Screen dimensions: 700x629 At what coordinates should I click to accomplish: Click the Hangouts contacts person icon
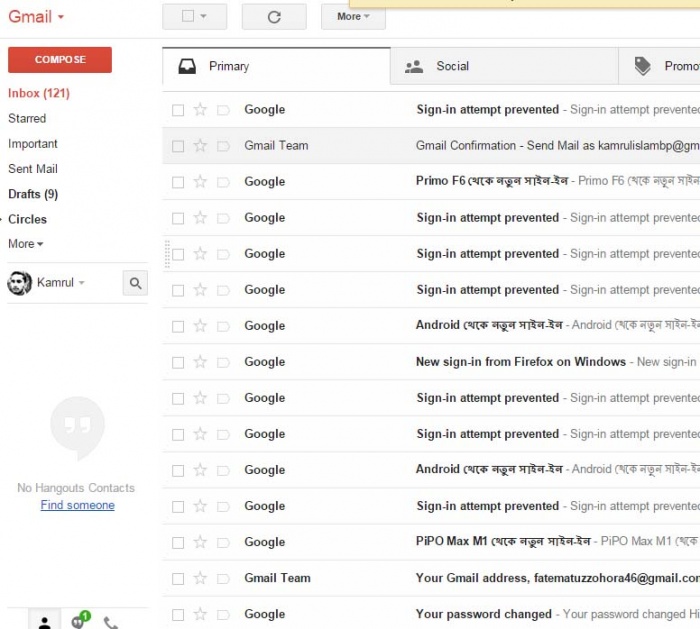(45, 622)
